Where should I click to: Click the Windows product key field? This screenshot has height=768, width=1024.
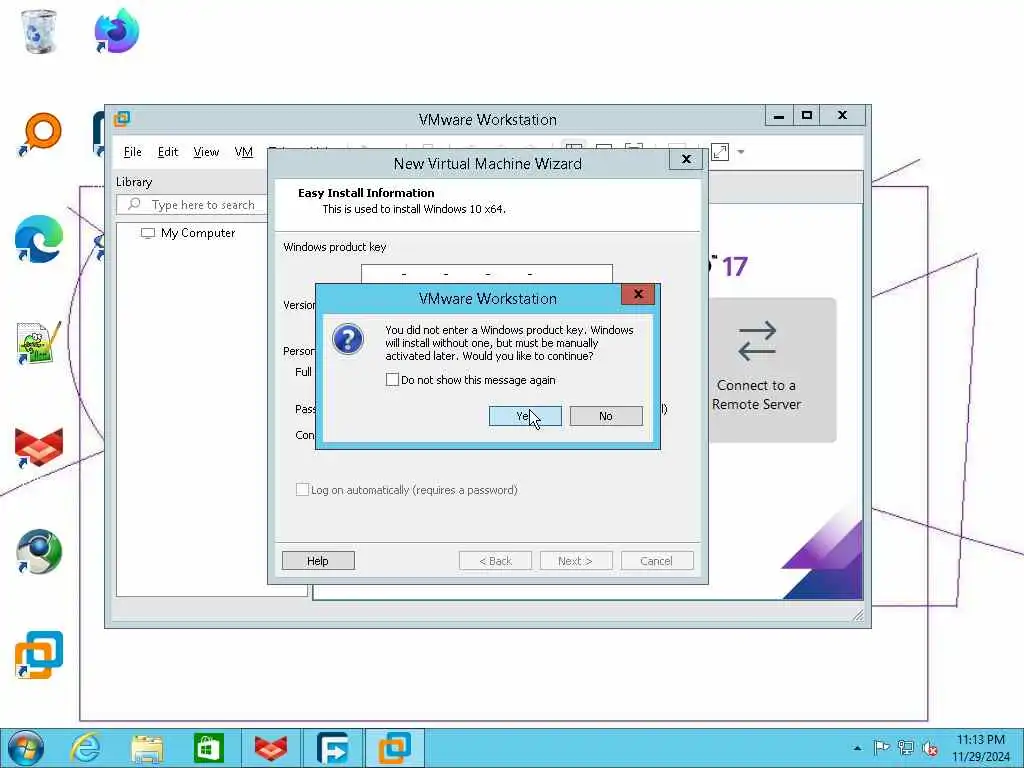(x=487, y=274)
